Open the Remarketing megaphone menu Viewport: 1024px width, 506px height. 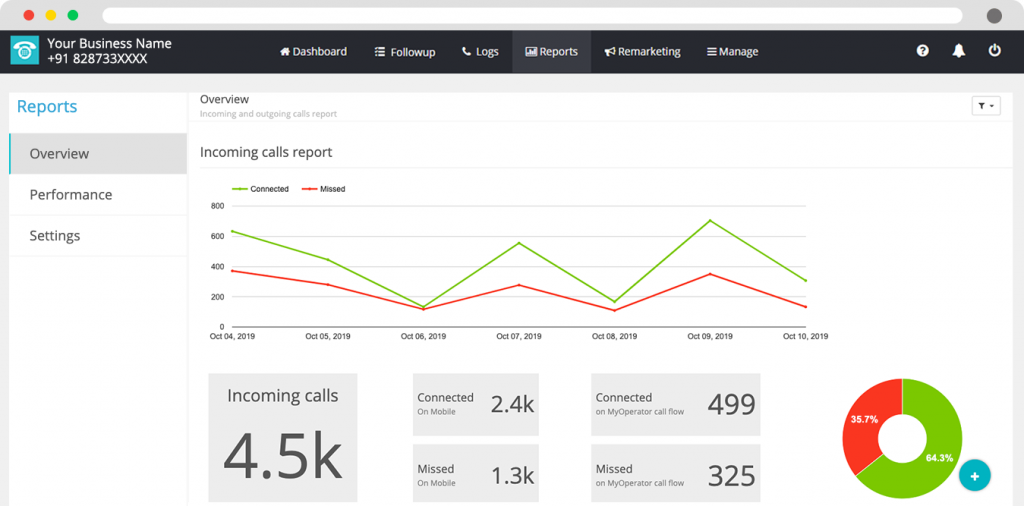642,52
